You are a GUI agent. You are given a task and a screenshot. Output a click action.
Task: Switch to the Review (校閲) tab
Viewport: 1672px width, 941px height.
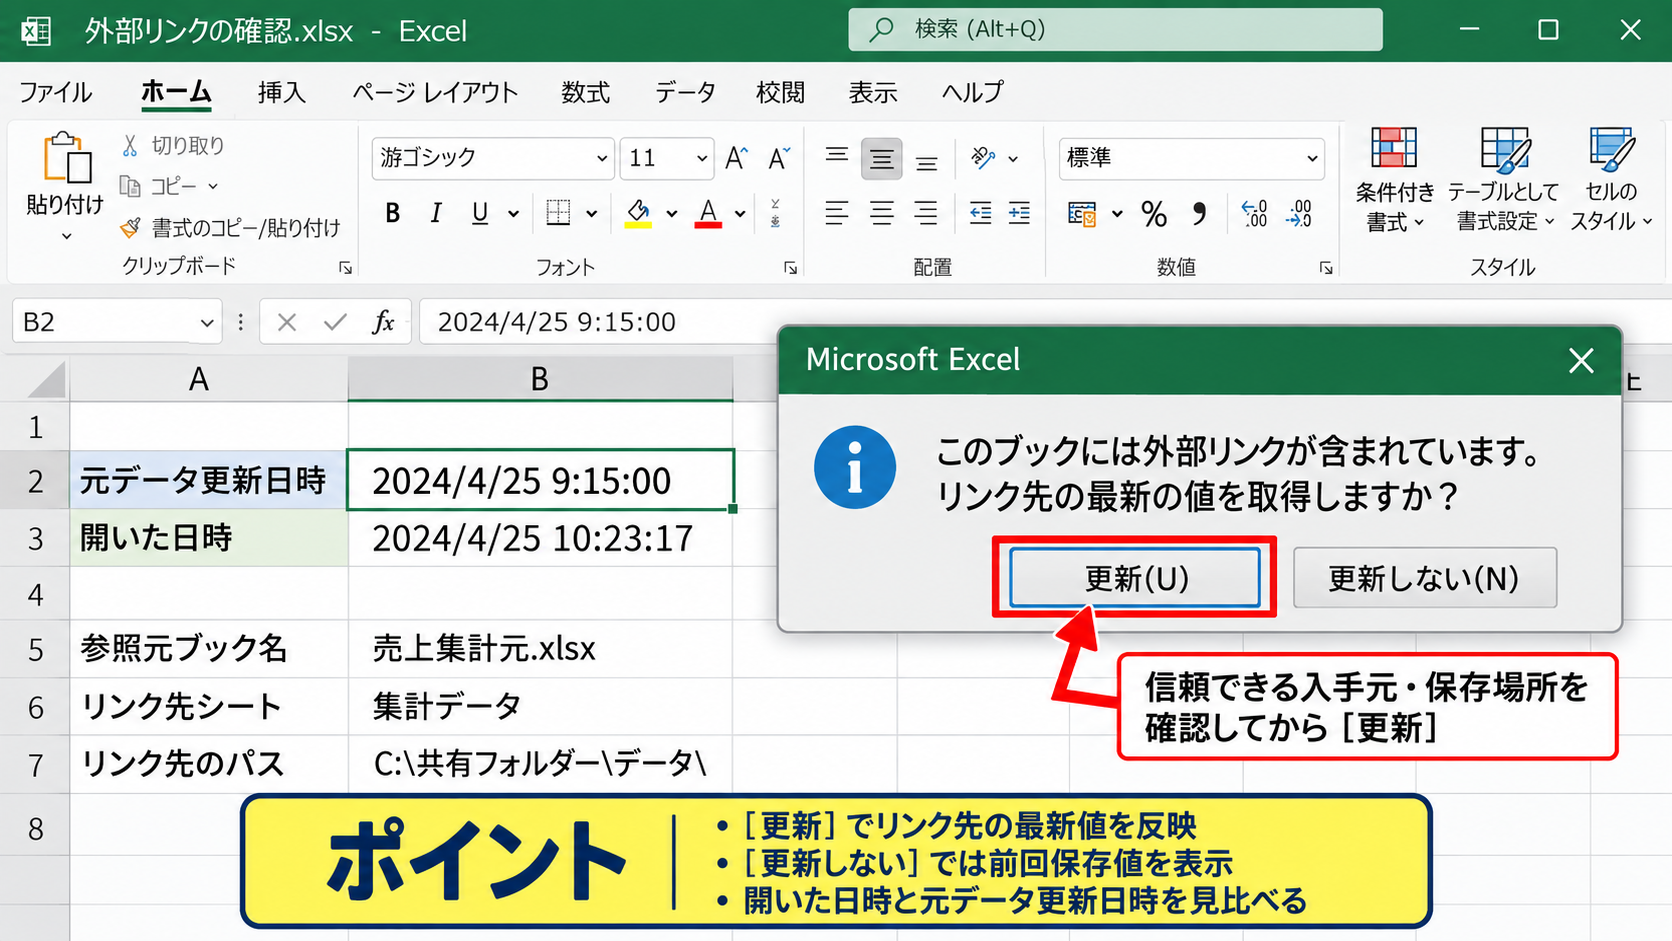tap(780, 92)
